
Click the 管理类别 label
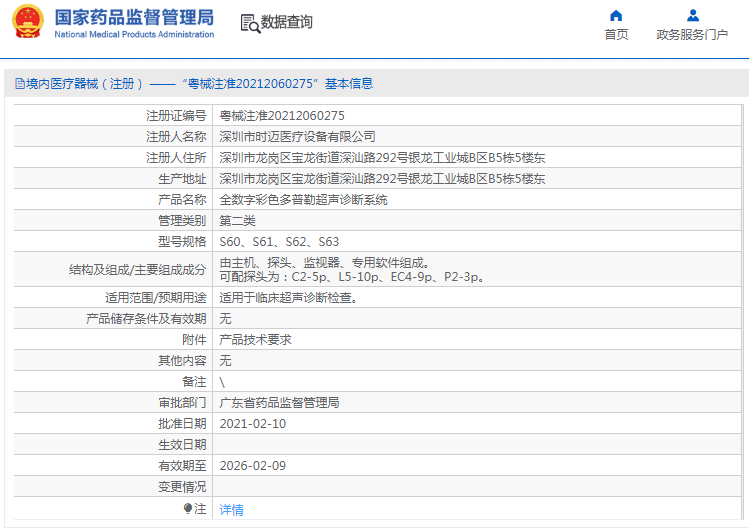coord(182,221)
